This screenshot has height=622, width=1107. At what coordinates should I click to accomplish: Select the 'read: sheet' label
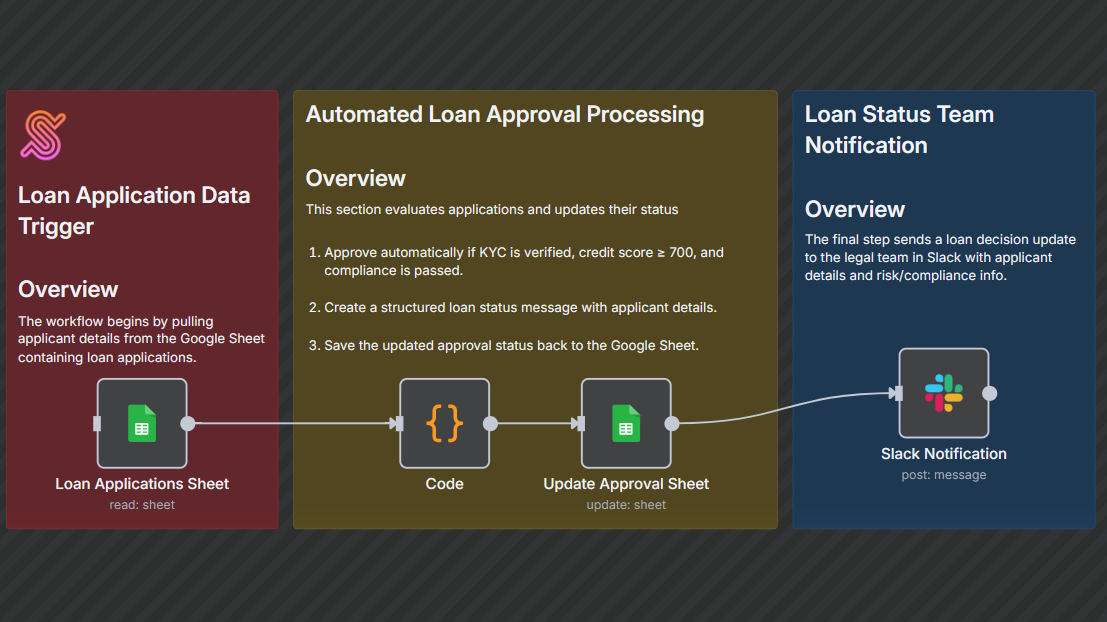pyautogui.click(x=141, y=505)
